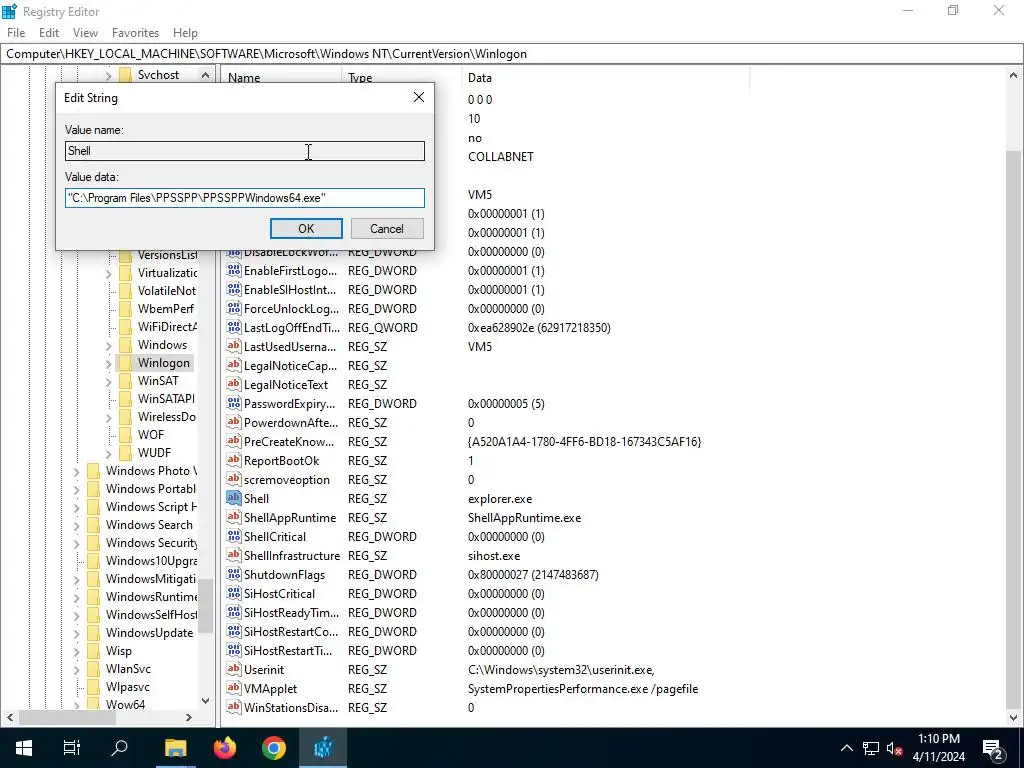Click the Registry Editor taskbar icon
1024x768 pixels.
[323, 748]
